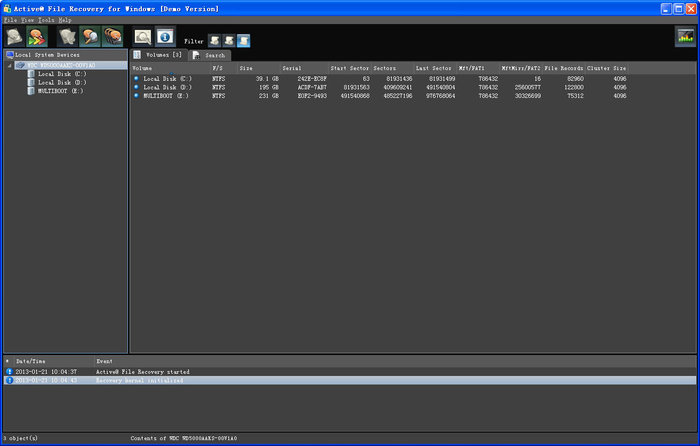Click the QuickScan icon with green-red arrows
Image resolution: width=700 pixels, height=446 pixels.
[x=37, y=37]
